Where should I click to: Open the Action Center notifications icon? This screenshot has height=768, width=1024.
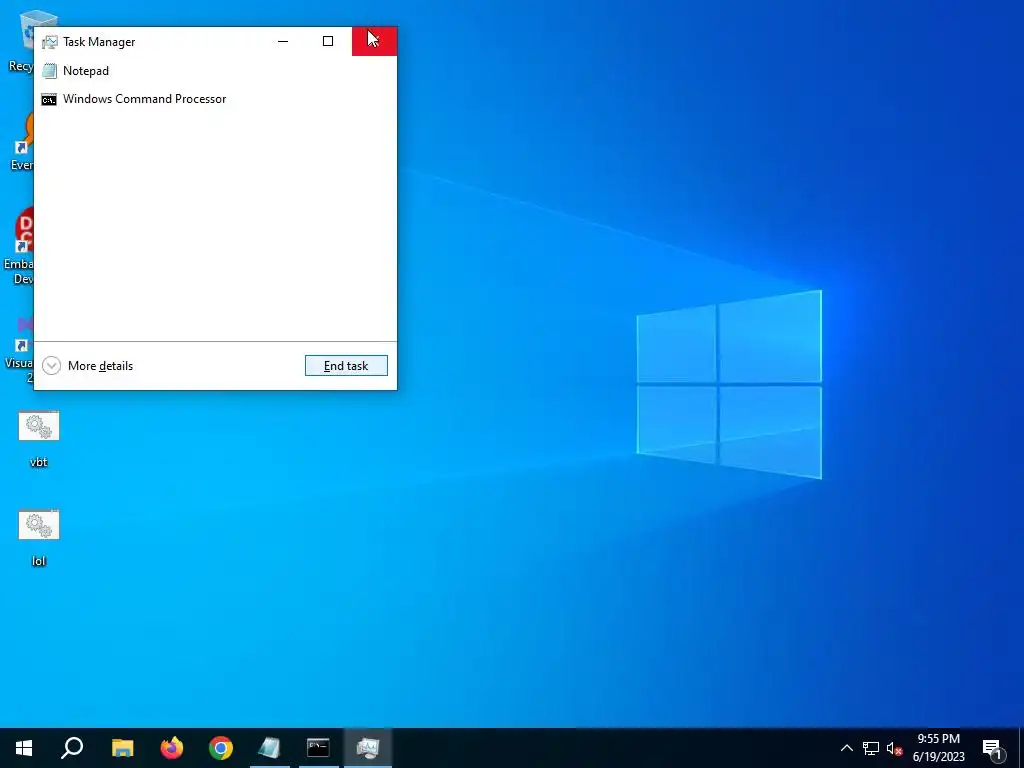point(992,748)
